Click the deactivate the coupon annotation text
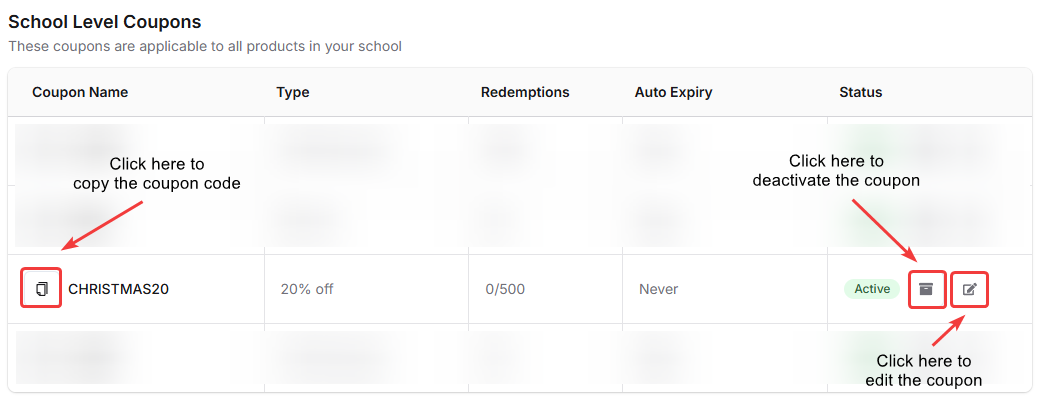The width and height of the screenshot is (1046, 404). (x=836, y=171)
